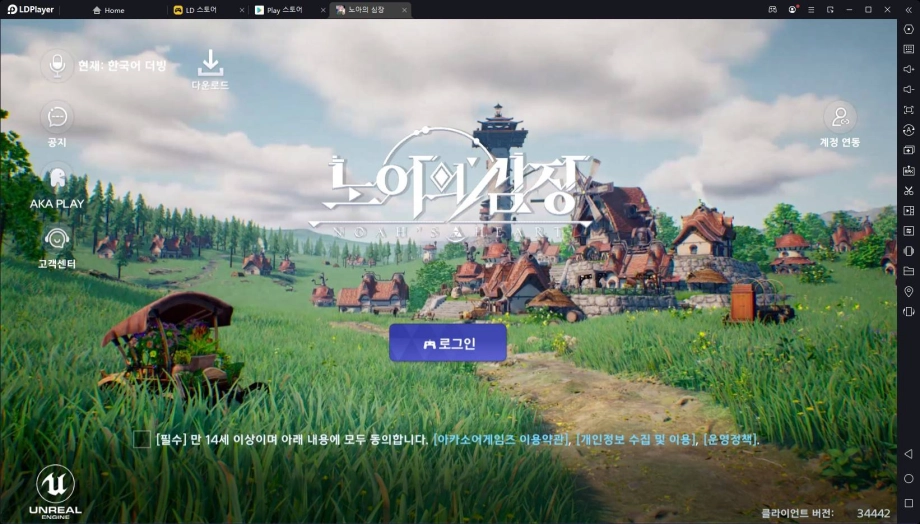Viewport: 920px width, 524px height.
Task: Click the scissors screenshot tool
Action: click(908, 190)
